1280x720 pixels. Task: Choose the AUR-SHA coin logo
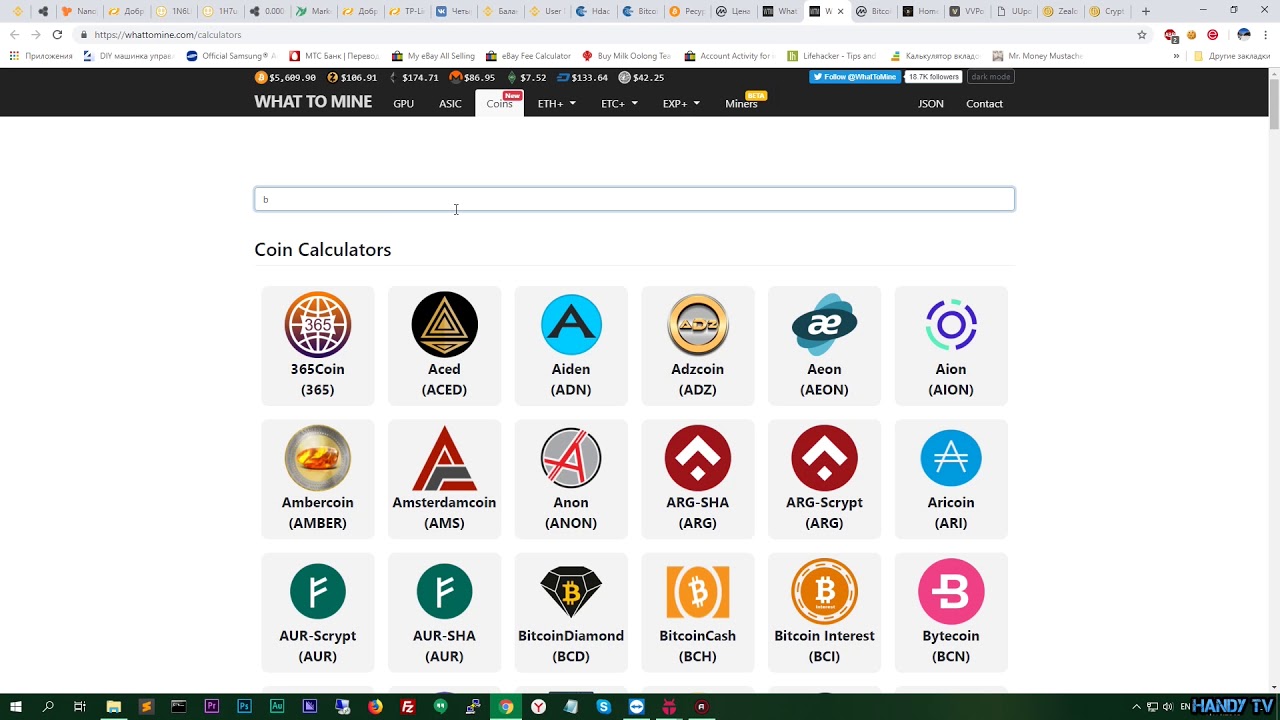pos(444,591)
